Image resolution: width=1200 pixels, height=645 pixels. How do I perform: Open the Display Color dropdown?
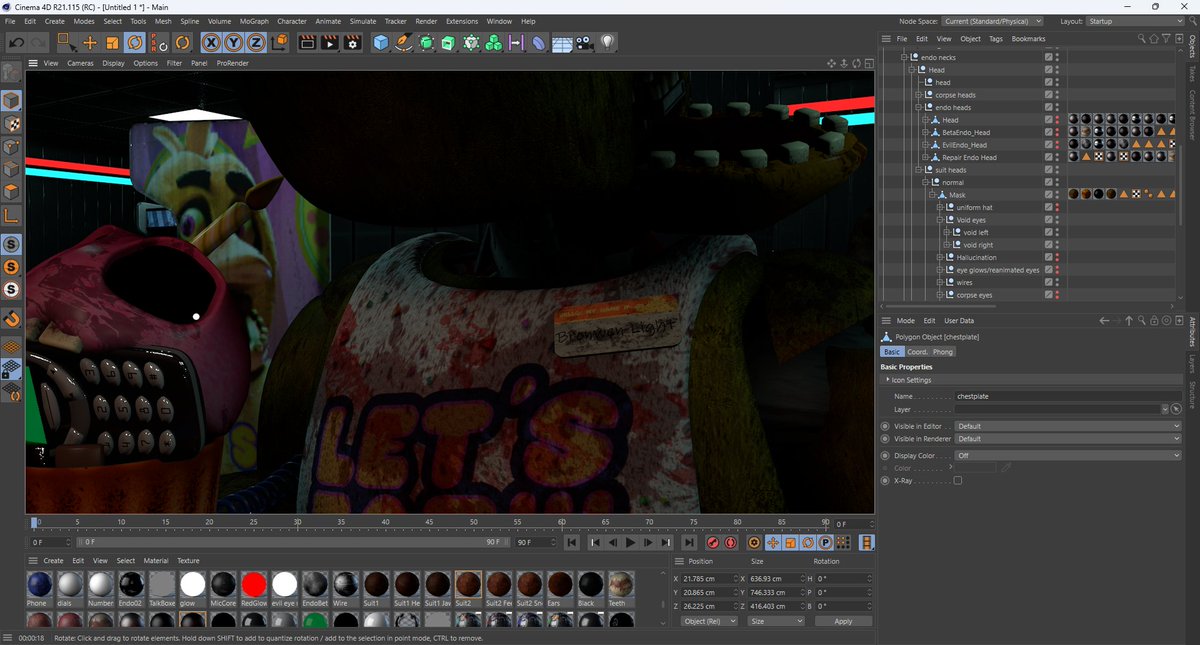(1068, 456)
